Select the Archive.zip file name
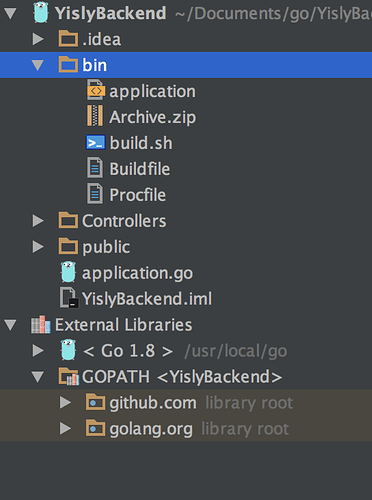372x500 pixels. (153, 117)
